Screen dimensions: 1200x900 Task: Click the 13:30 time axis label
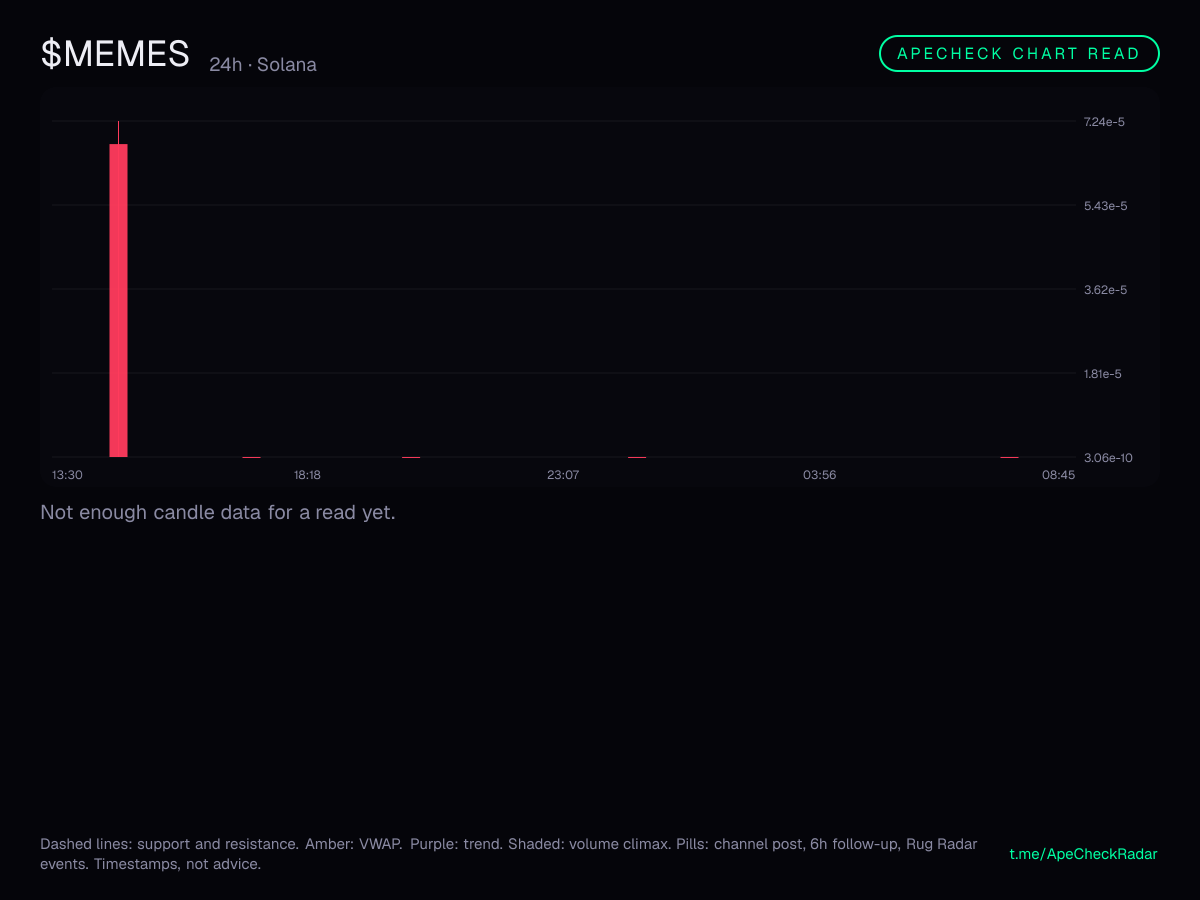coord(67,475)
